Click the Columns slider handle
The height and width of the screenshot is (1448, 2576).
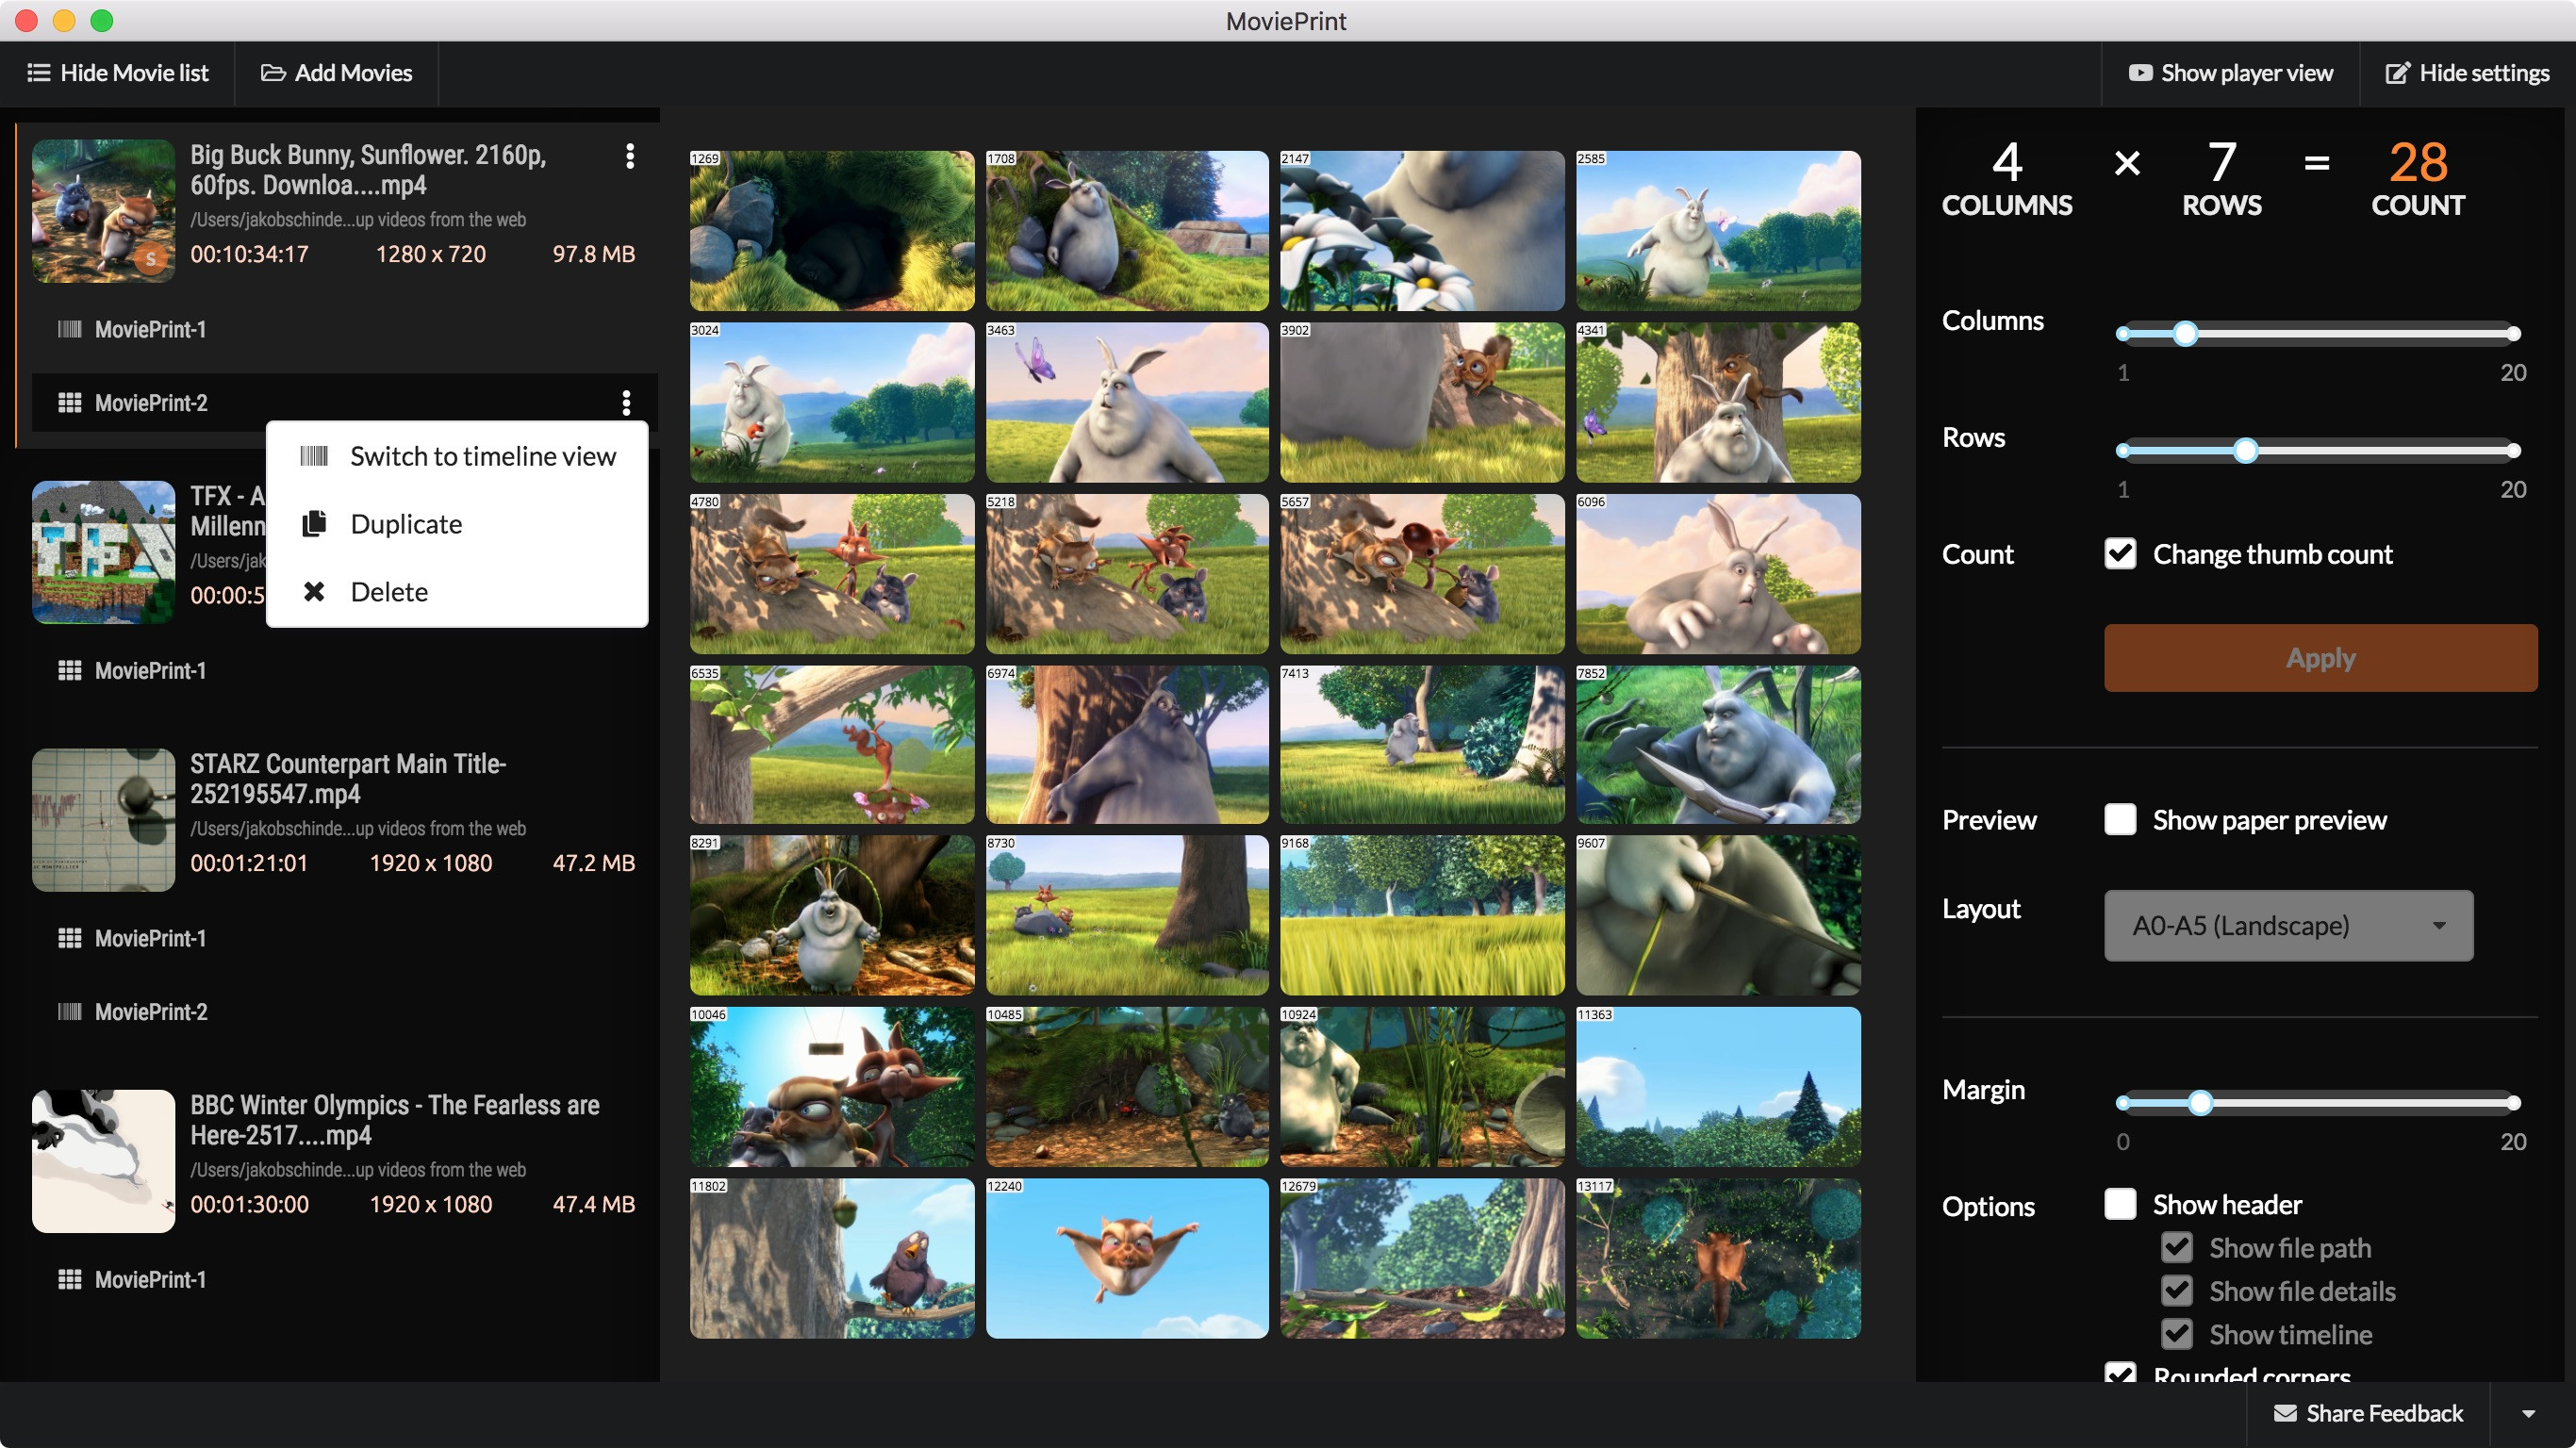[x=2186, y=334]
